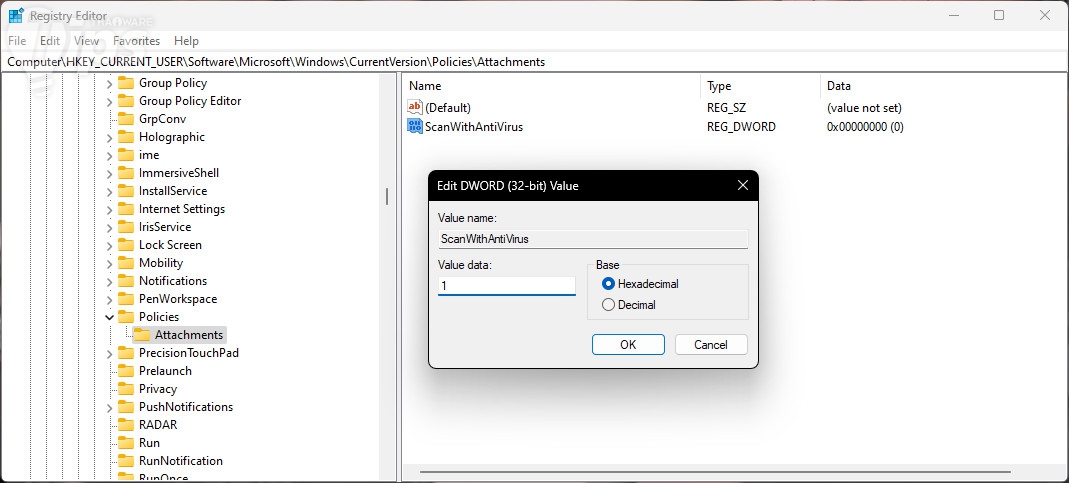
Task: Click the Internet Settings folder icon
Action: [x=126, y=209]
